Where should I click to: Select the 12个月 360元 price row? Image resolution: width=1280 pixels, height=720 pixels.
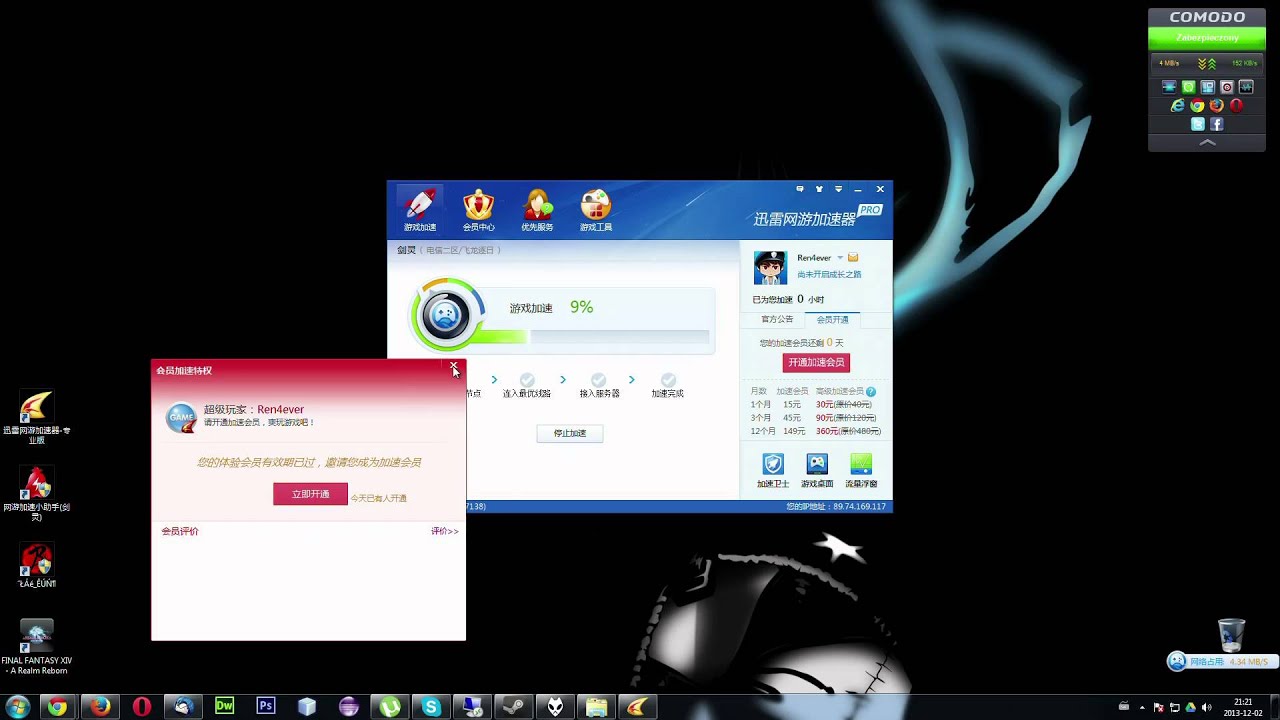point(815,431)
